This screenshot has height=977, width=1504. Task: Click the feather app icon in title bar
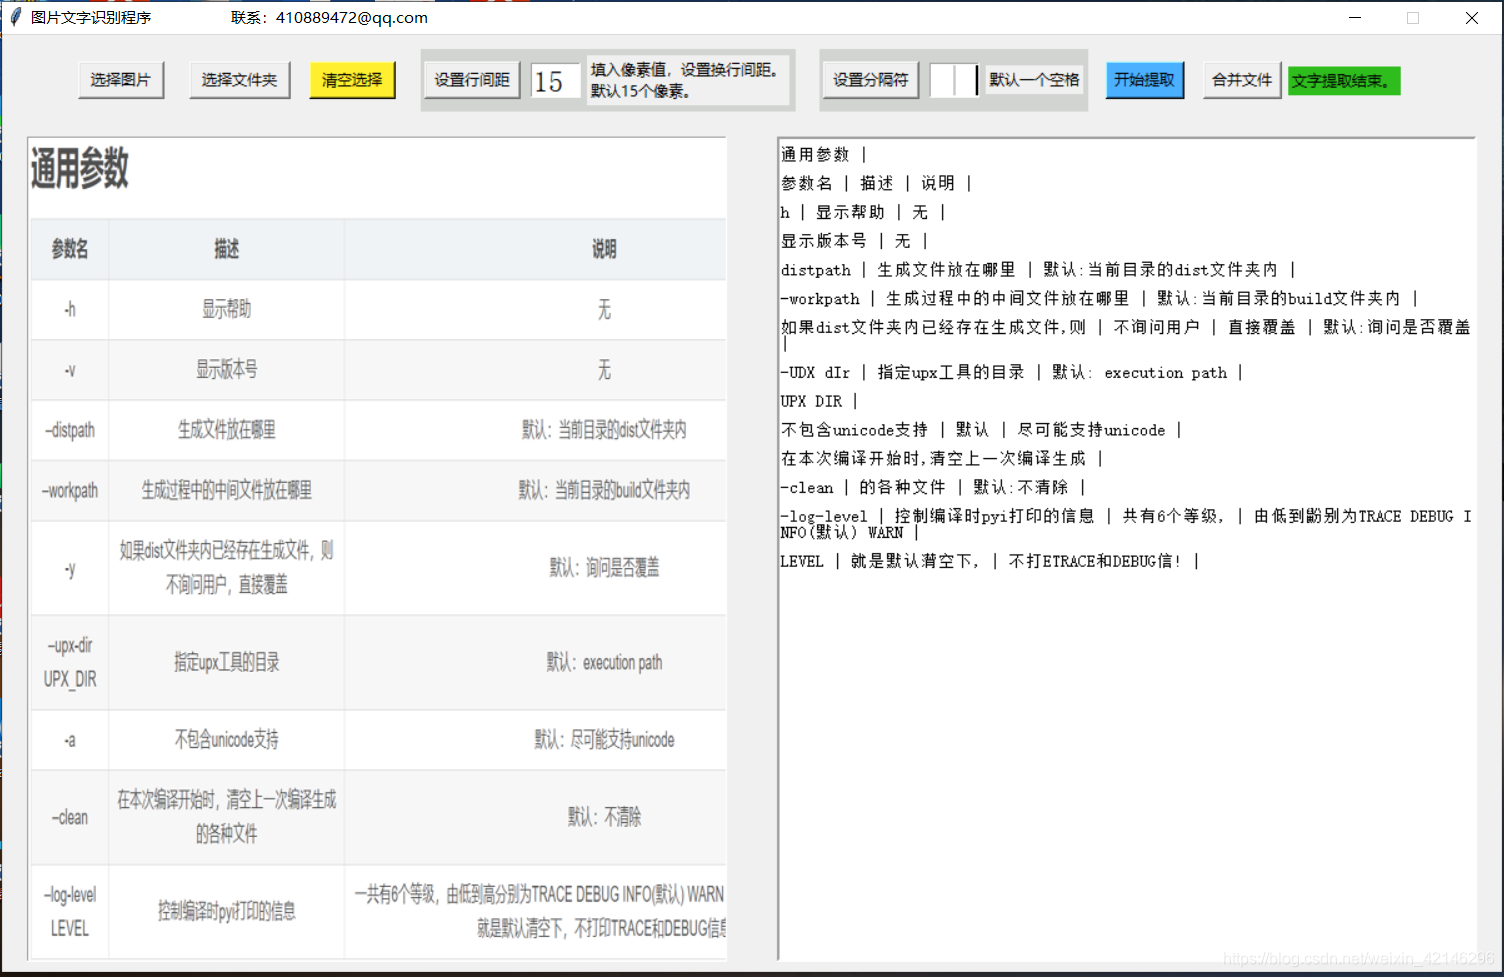(x=15, y=17)
